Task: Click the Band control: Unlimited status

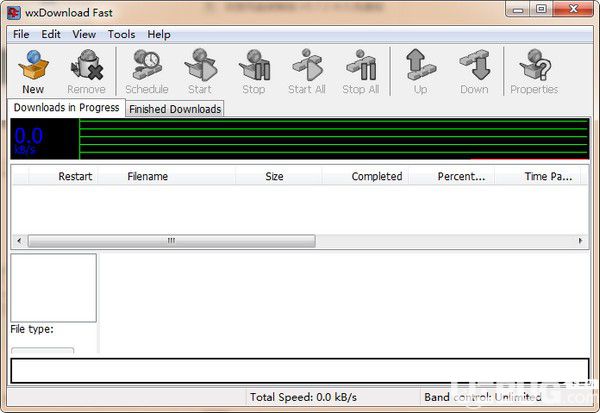Action: coord(483,397)
